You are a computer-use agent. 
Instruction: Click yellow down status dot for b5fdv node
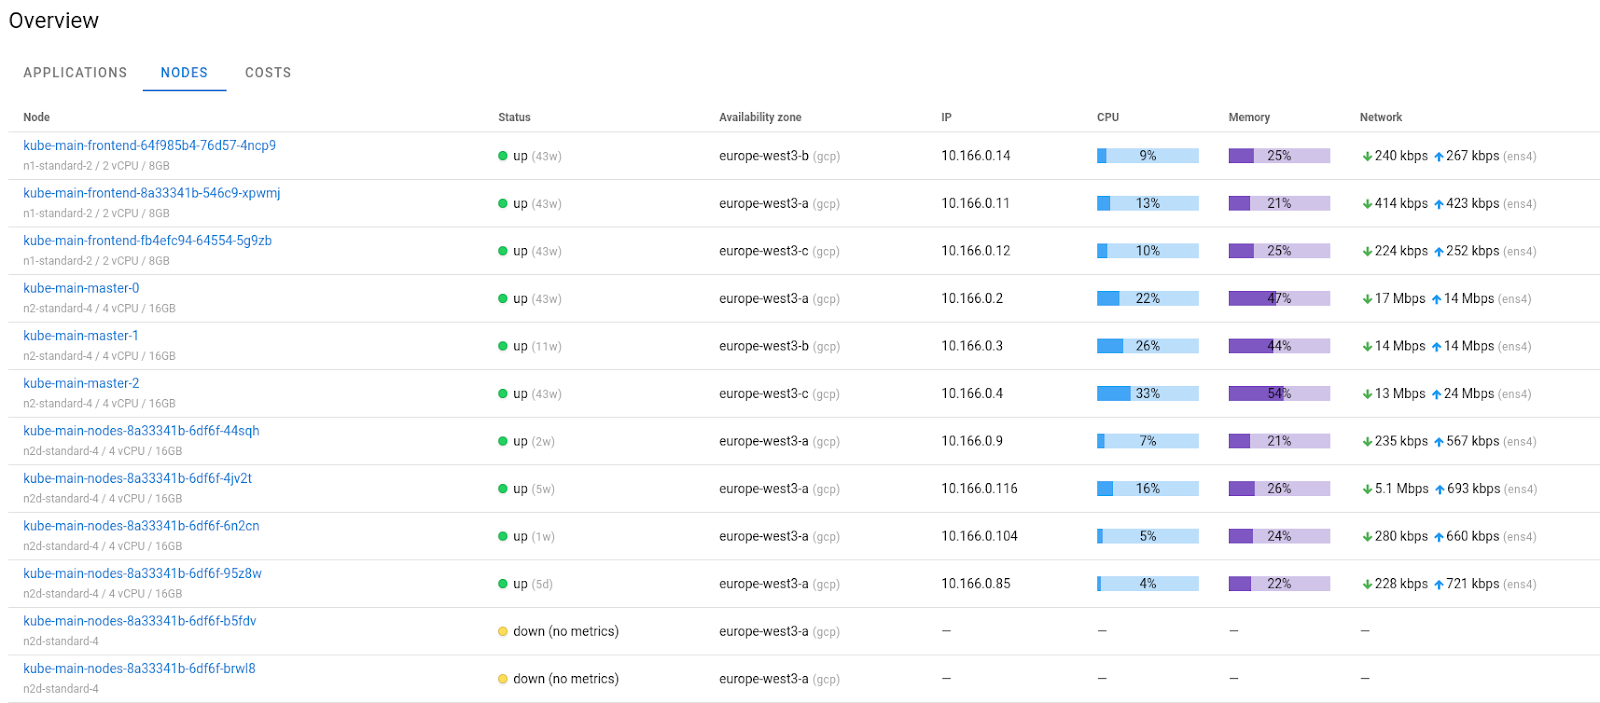503,632
